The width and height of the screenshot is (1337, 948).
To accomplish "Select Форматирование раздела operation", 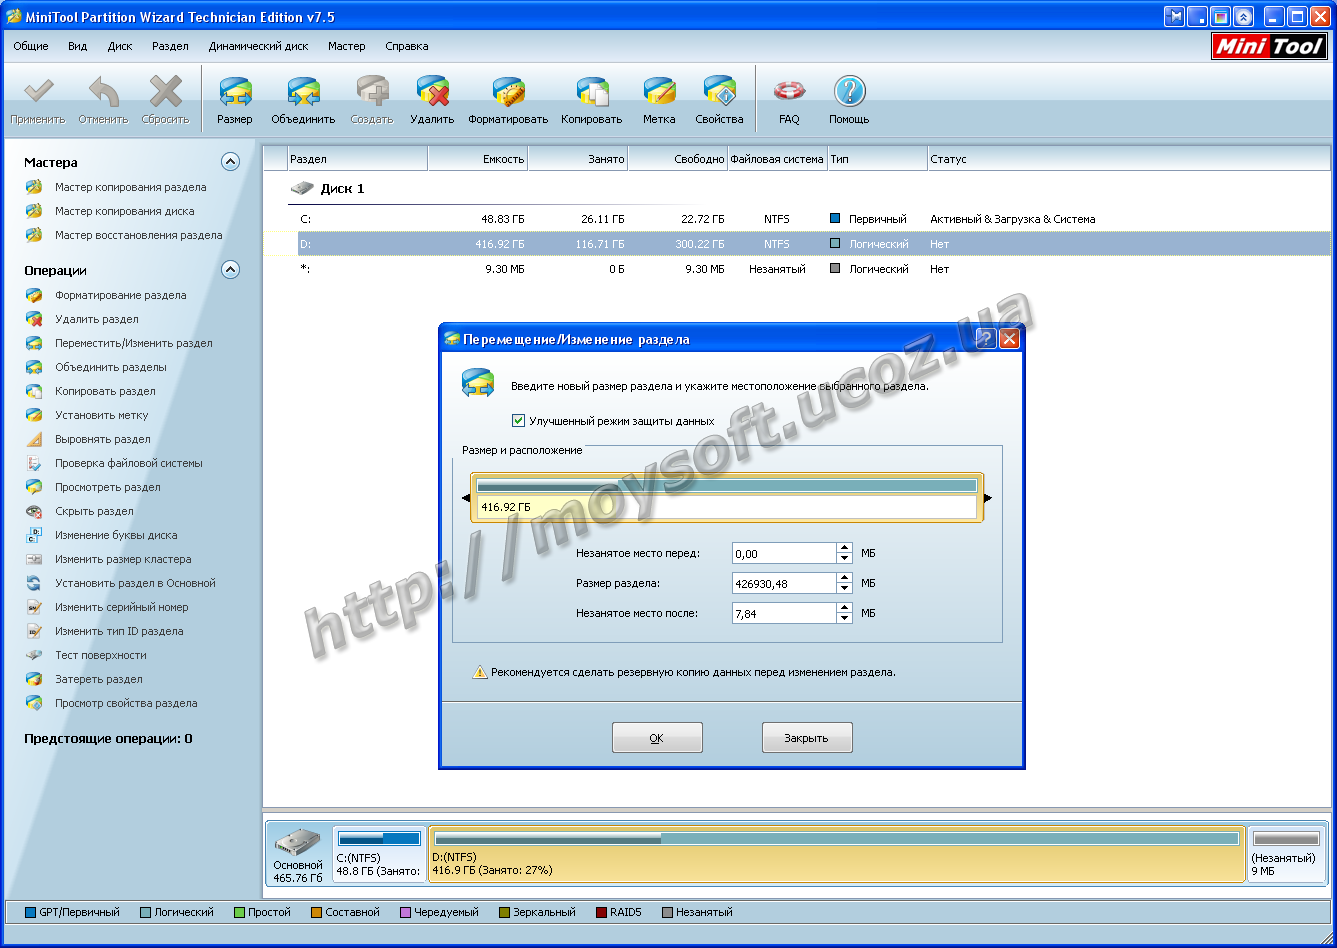I will (120, 295).
